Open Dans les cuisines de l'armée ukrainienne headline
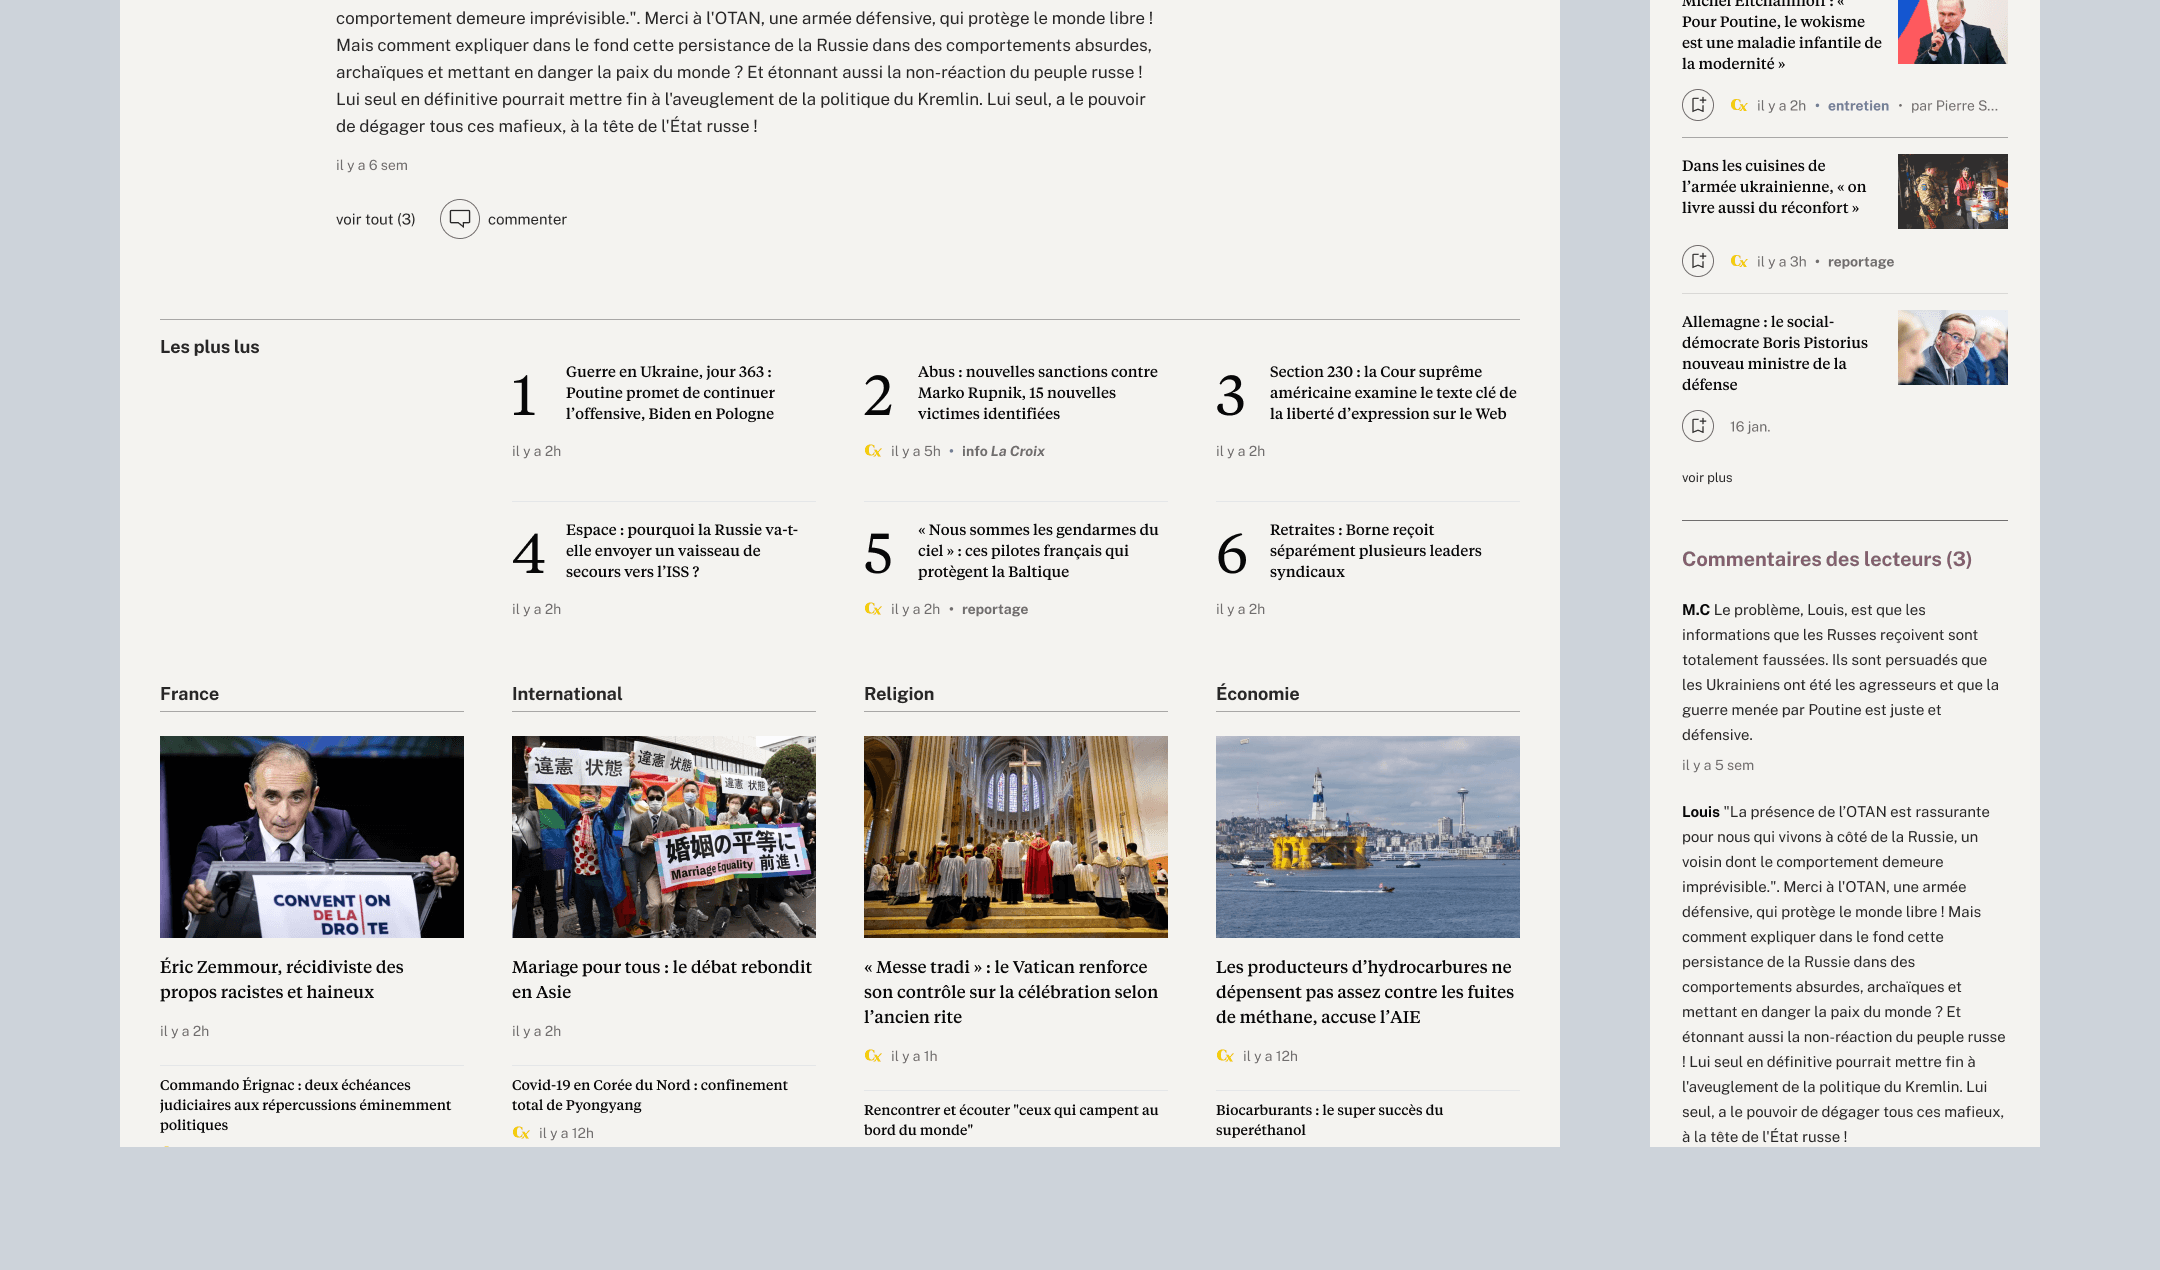This screenshot has width=2160, height=1270. click(1774, 187)
